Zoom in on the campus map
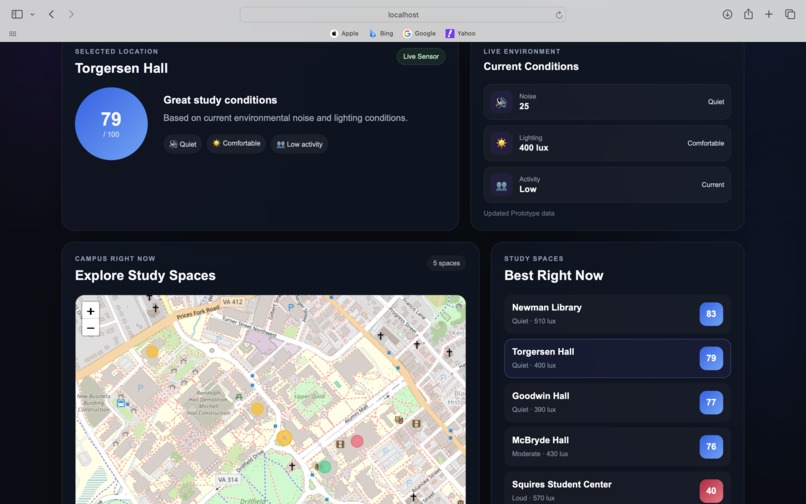Screen dimensions: 806x504 [90, 311]
